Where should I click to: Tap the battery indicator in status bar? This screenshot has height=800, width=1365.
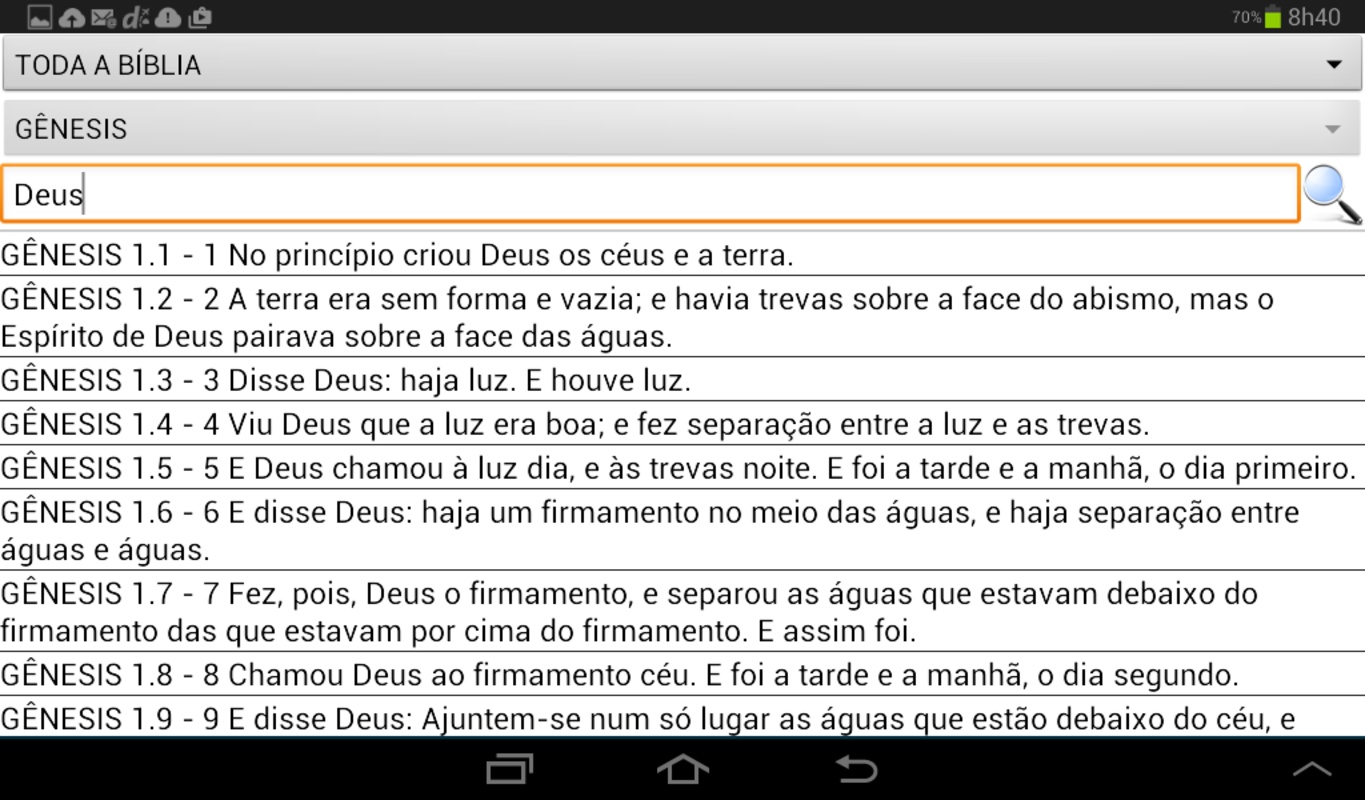click(x=1272, y=17)
